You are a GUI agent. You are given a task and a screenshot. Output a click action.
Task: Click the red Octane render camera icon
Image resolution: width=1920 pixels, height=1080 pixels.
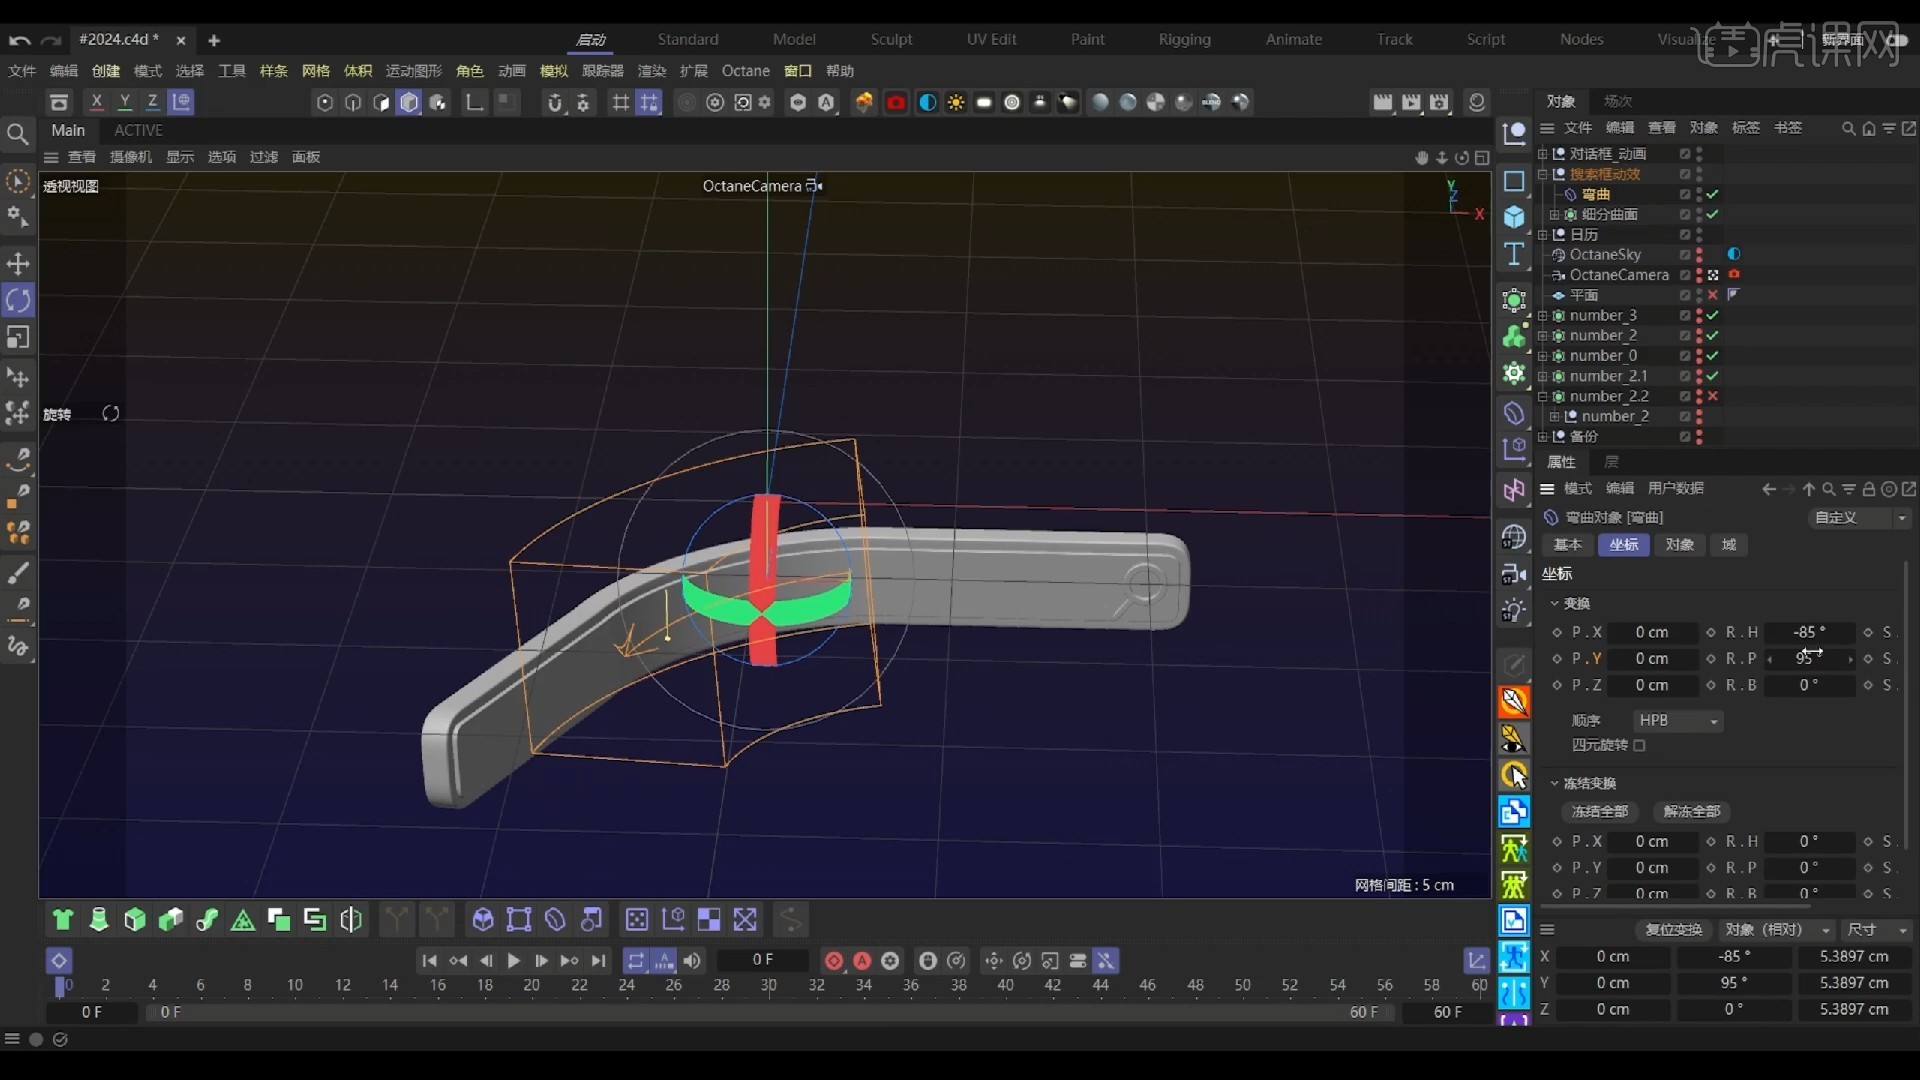(x=896, y=102)
